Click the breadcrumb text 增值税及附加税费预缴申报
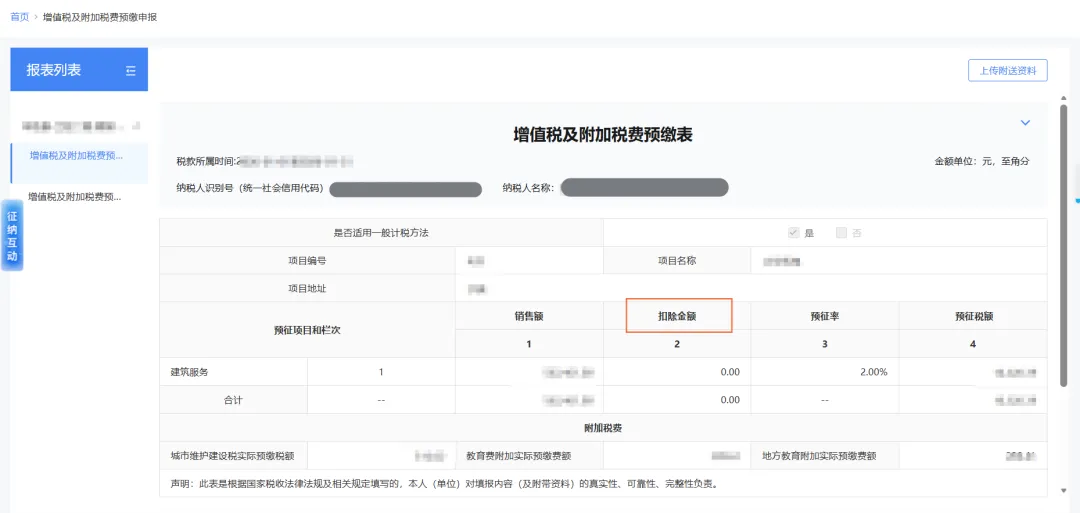Image resolution: width=1080 pixels, height=513 pixels. (x=100, y=17)
